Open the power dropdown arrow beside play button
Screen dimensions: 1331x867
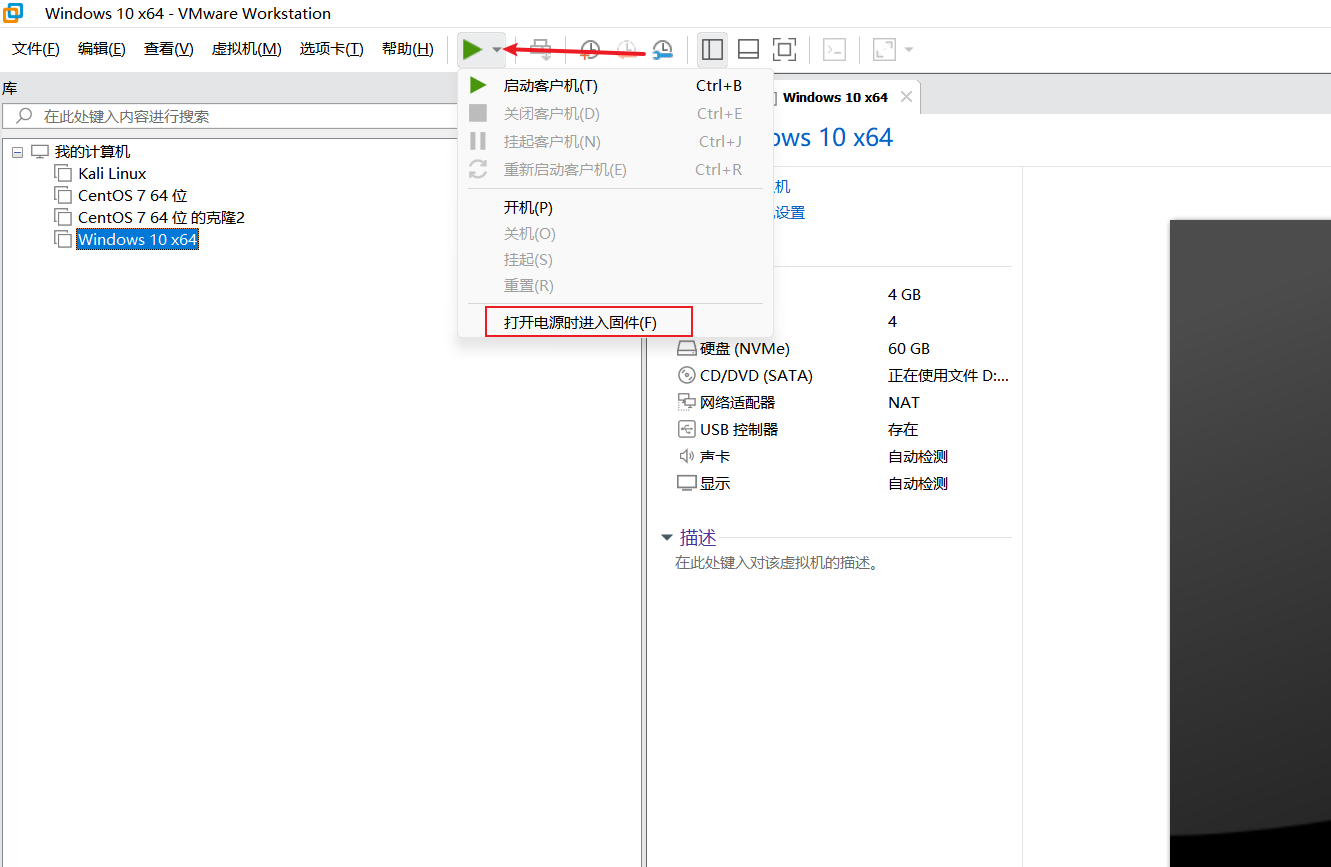pyautogui.click(x=497, y=49)
